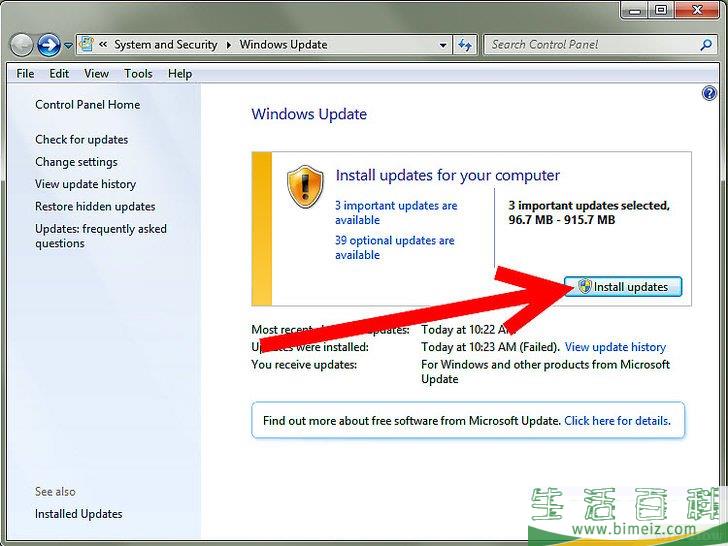Click 39 optional updates are available
Screen dimensions: 728x546
(x=395, y=247)
